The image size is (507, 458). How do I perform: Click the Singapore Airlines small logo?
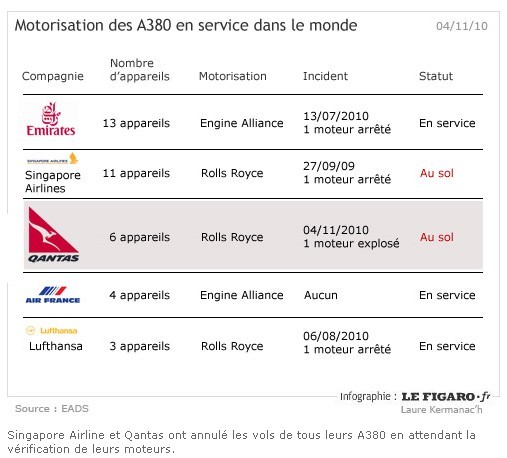click(52, 159)
